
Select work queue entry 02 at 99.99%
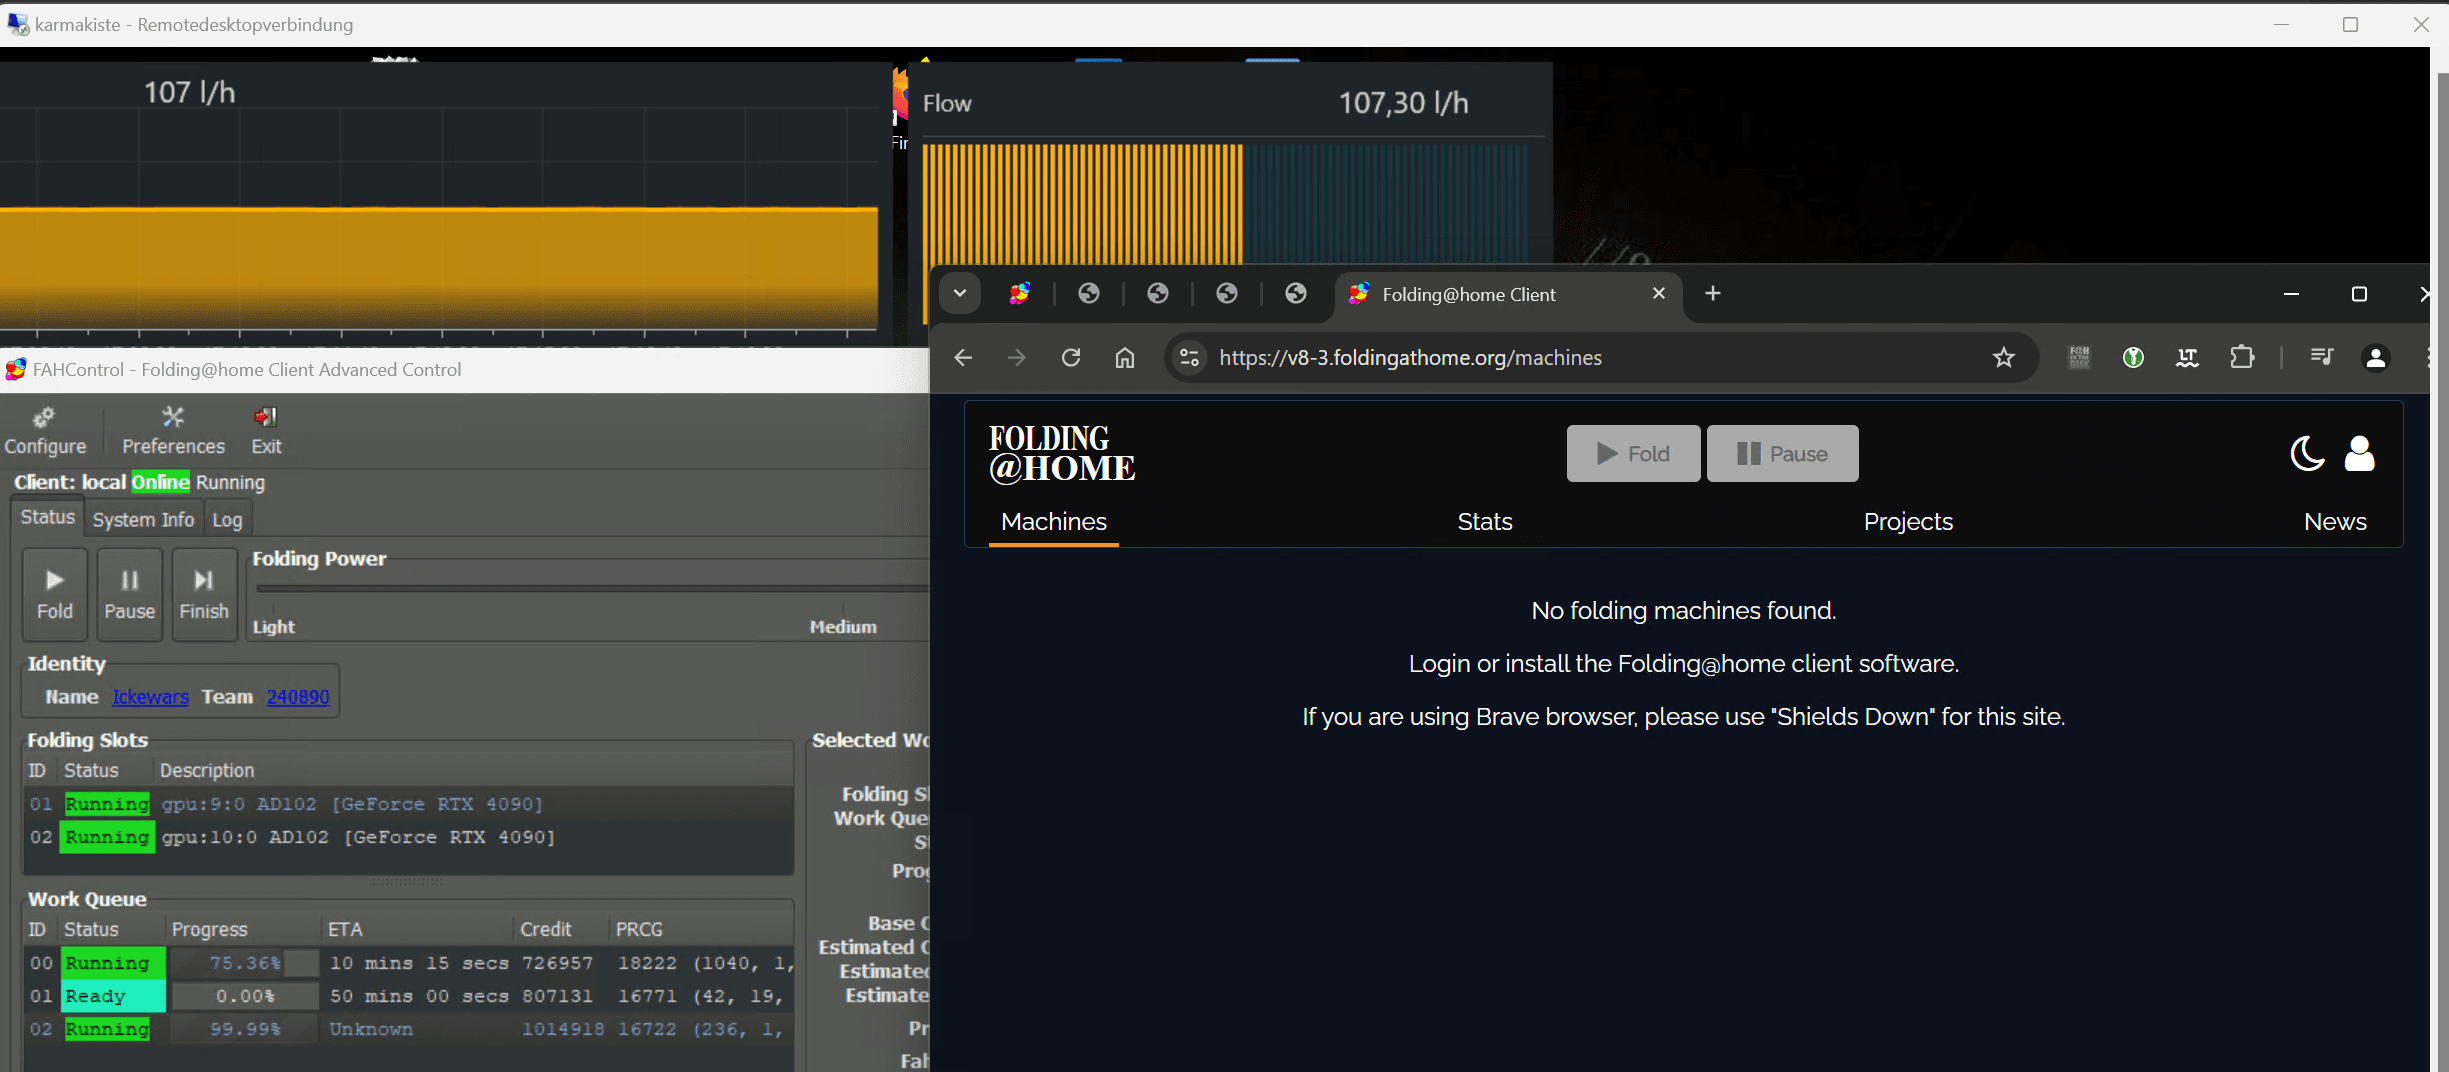[x=409, y=1029]
